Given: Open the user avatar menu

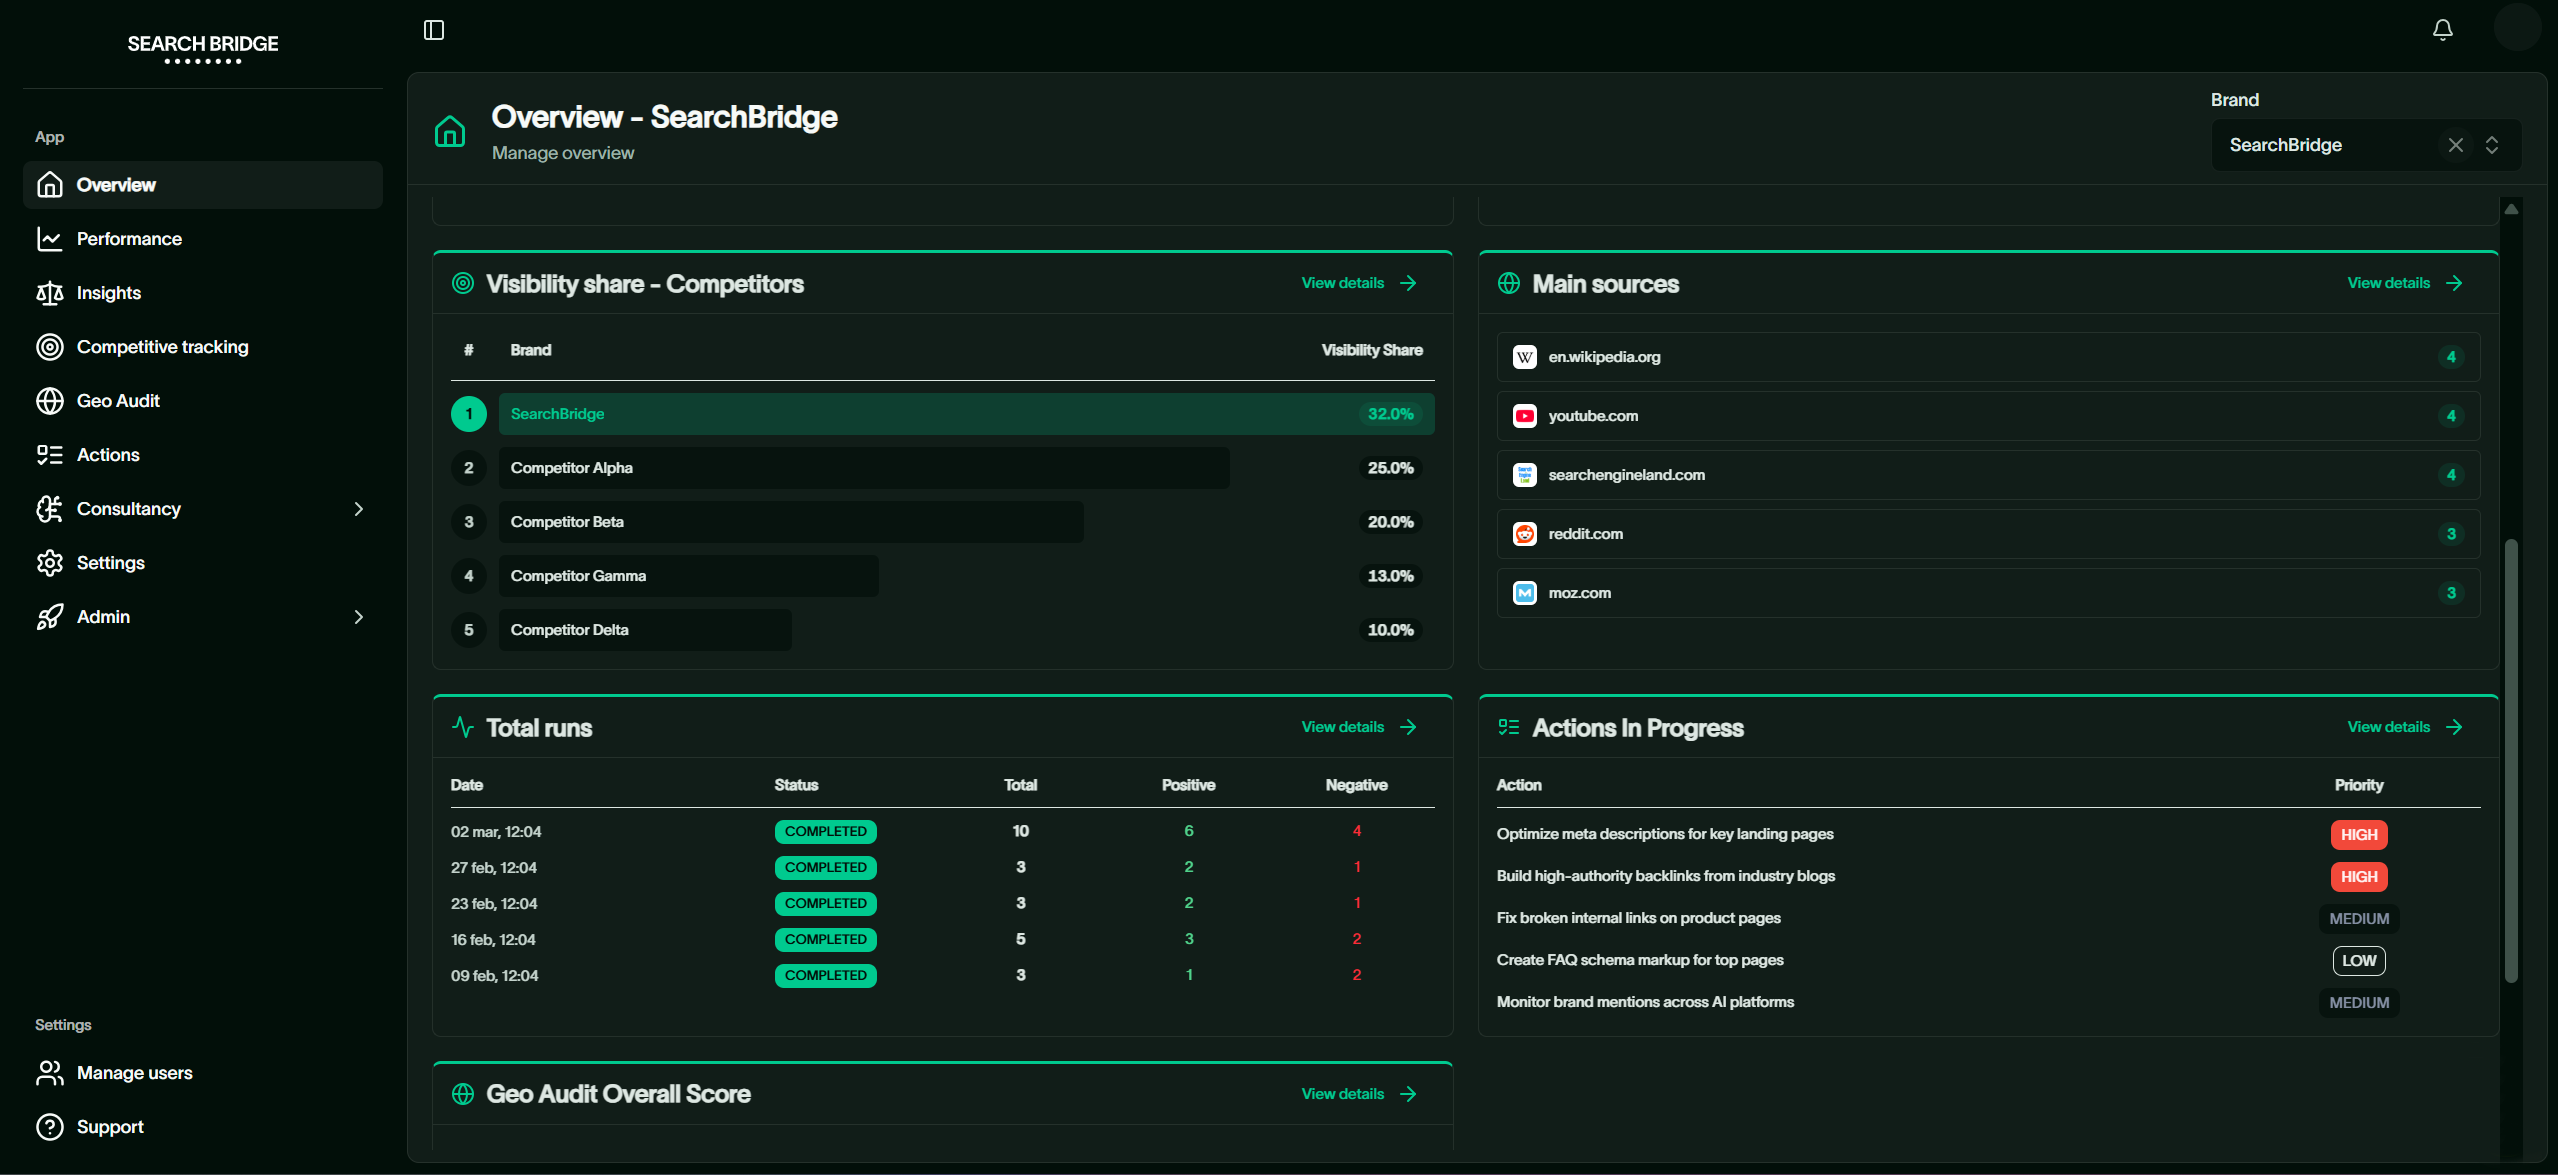Looking at the screenshot, I should pos(2517,27).
